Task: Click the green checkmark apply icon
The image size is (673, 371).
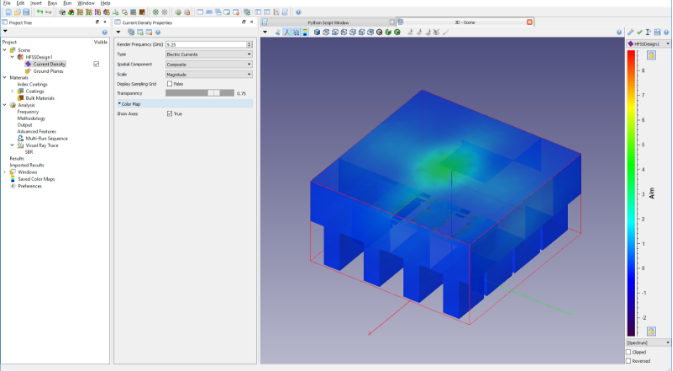Action: coord(640,32)
